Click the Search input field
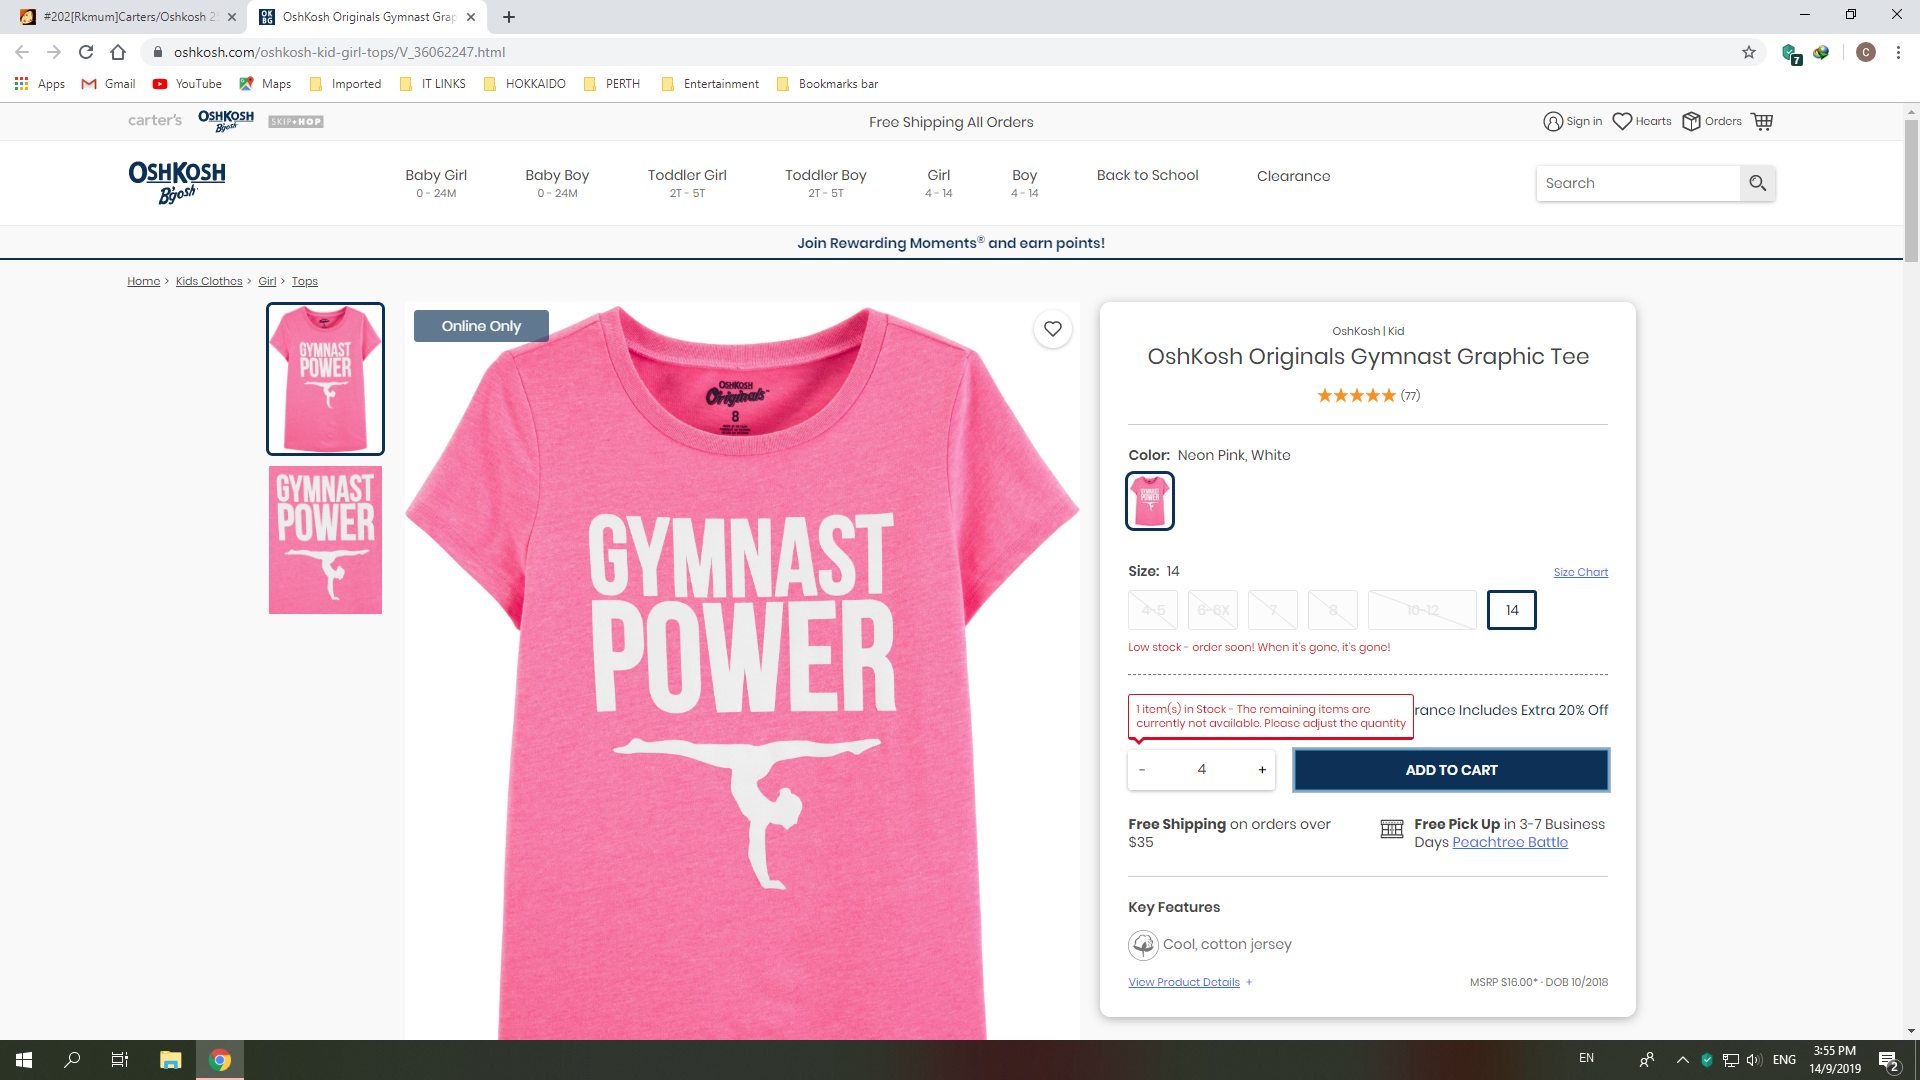Viewport: 1920px width, 1080px height. [1638, 183]
